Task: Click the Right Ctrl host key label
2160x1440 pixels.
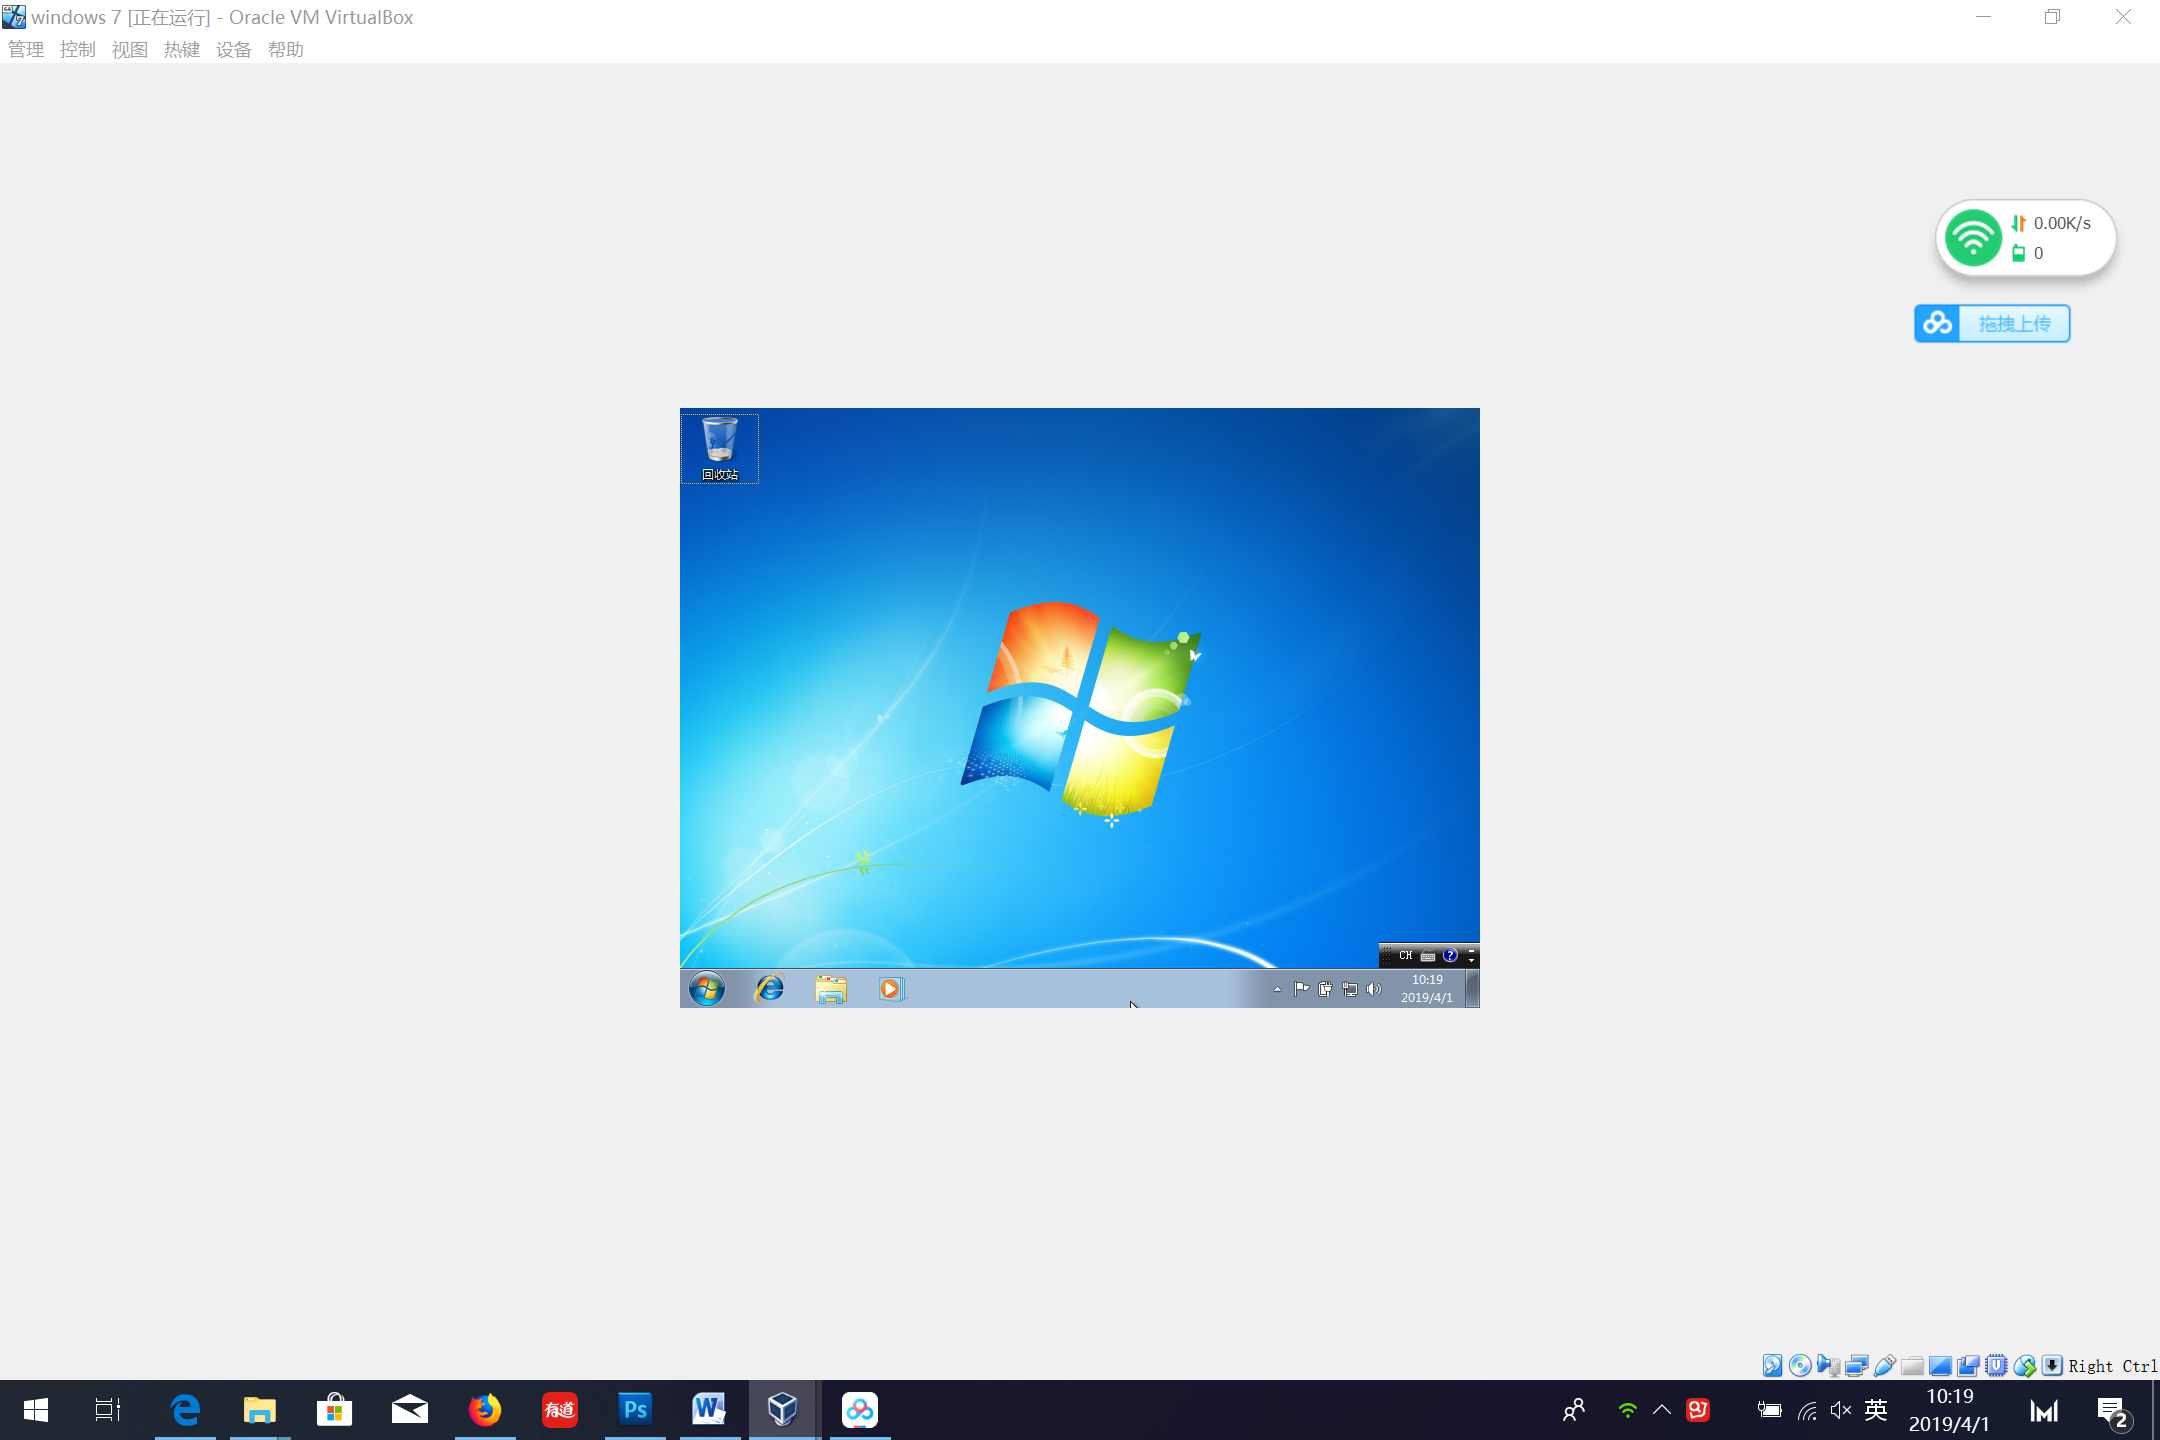Action: [2112, 1366]
